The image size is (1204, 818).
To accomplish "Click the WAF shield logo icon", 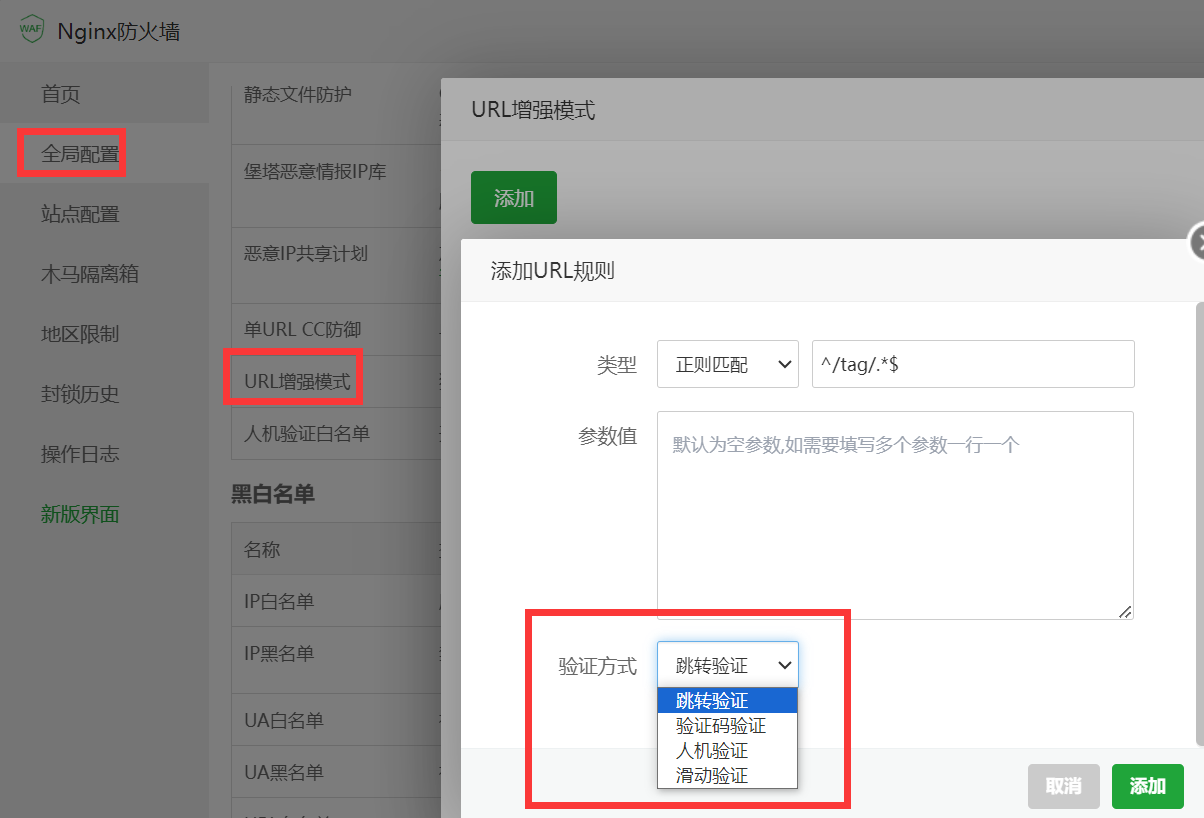I will pyautogui.click(x=32, y=30).
